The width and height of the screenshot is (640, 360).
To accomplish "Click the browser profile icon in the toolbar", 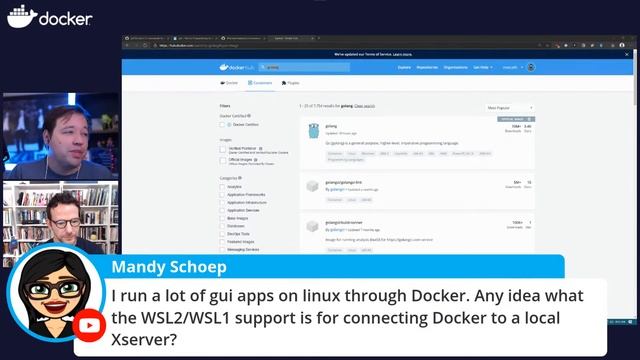I will pyautogui.click(x=622, y=45).
